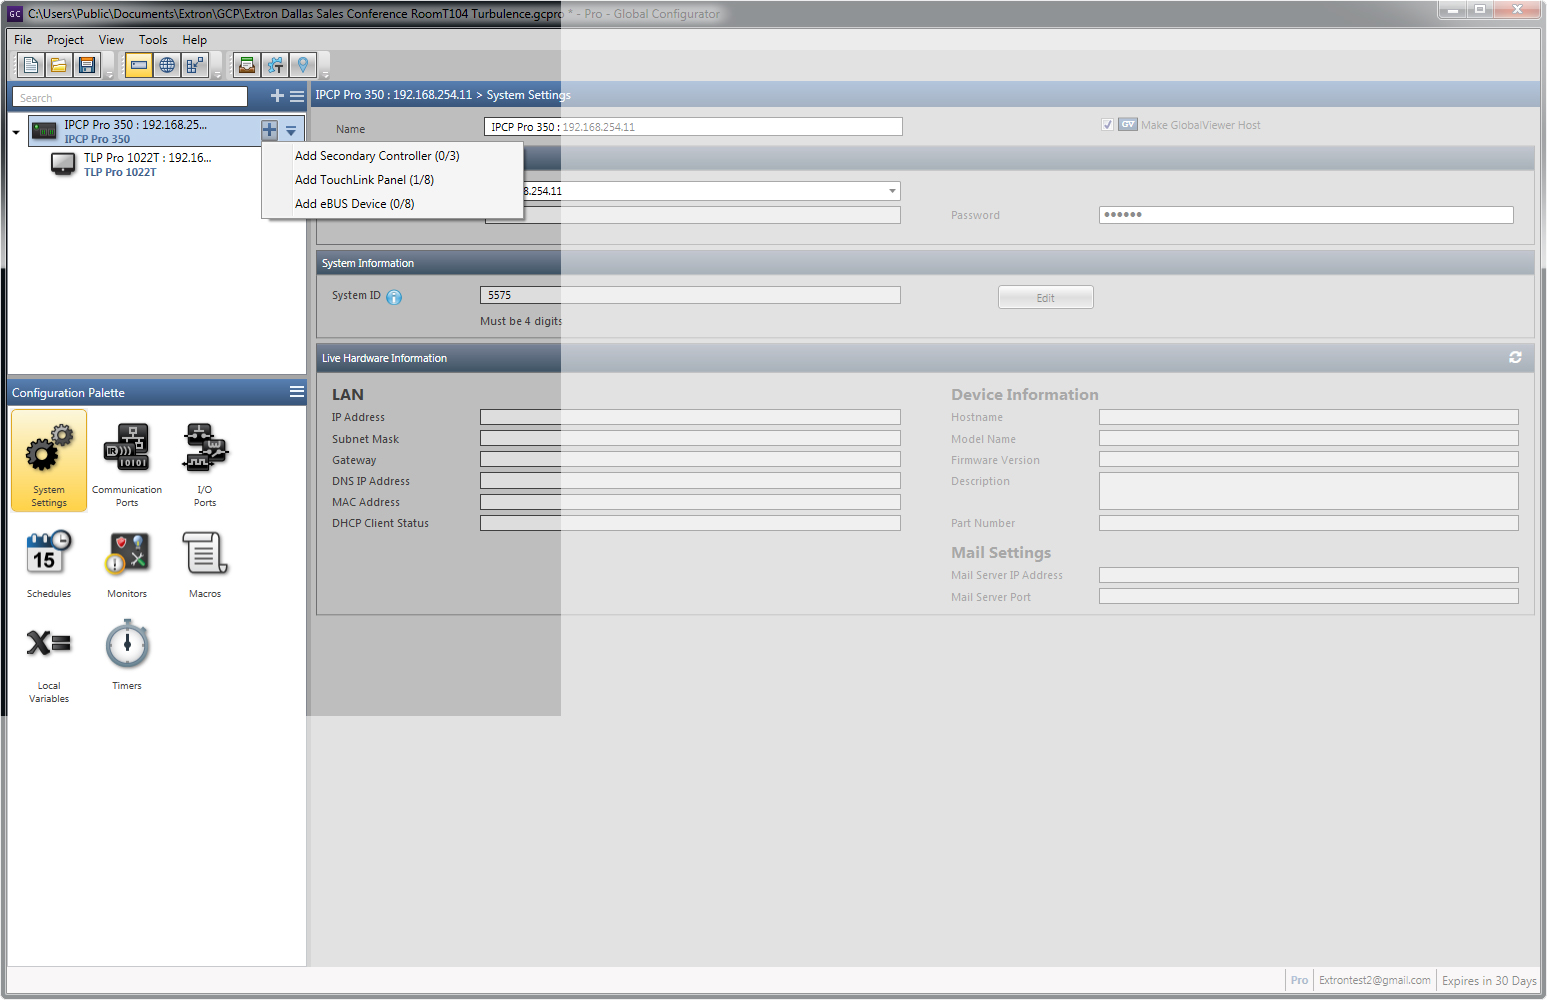Open the IP address combo box dropdown
Screen dimensions: 1547x1000
(x=892, y=191)
